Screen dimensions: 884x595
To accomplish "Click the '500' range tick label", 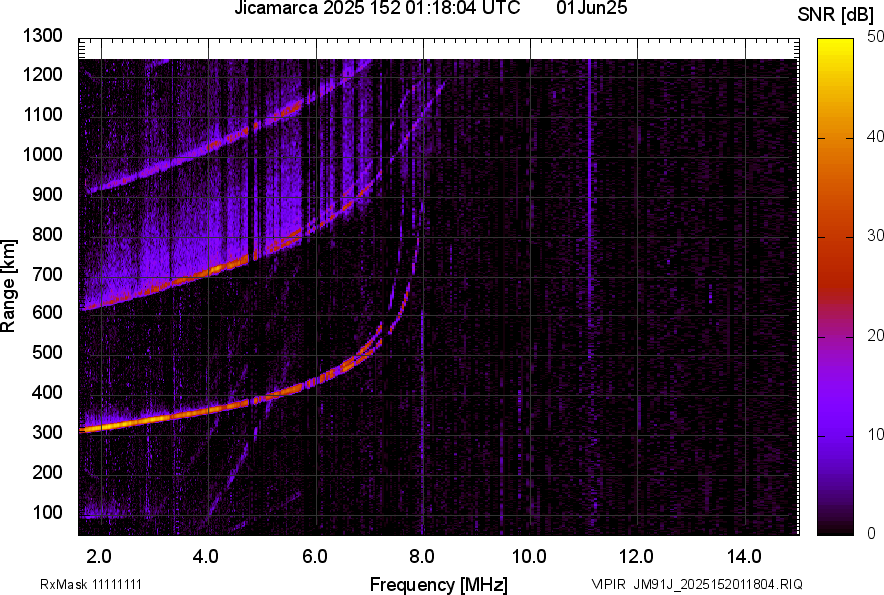I will [47, 352].
